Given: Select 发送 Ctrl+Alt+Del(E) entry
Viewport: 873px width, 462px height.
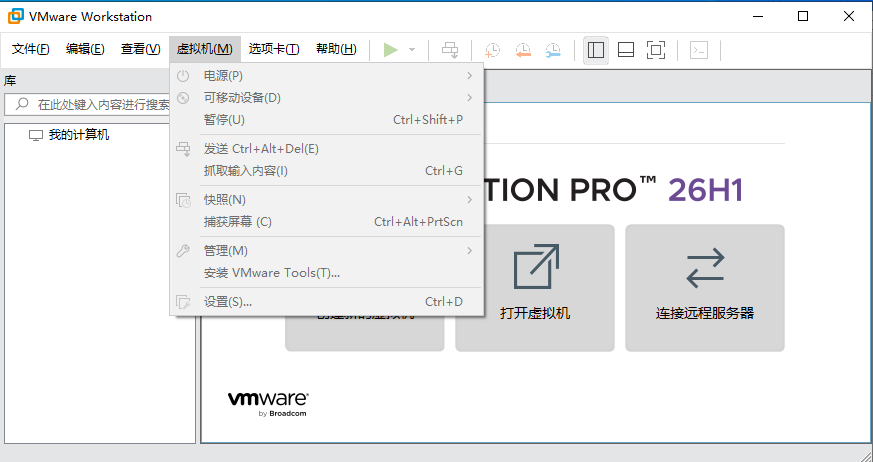Looking at the screenshot, I should (x=326, y=149).
